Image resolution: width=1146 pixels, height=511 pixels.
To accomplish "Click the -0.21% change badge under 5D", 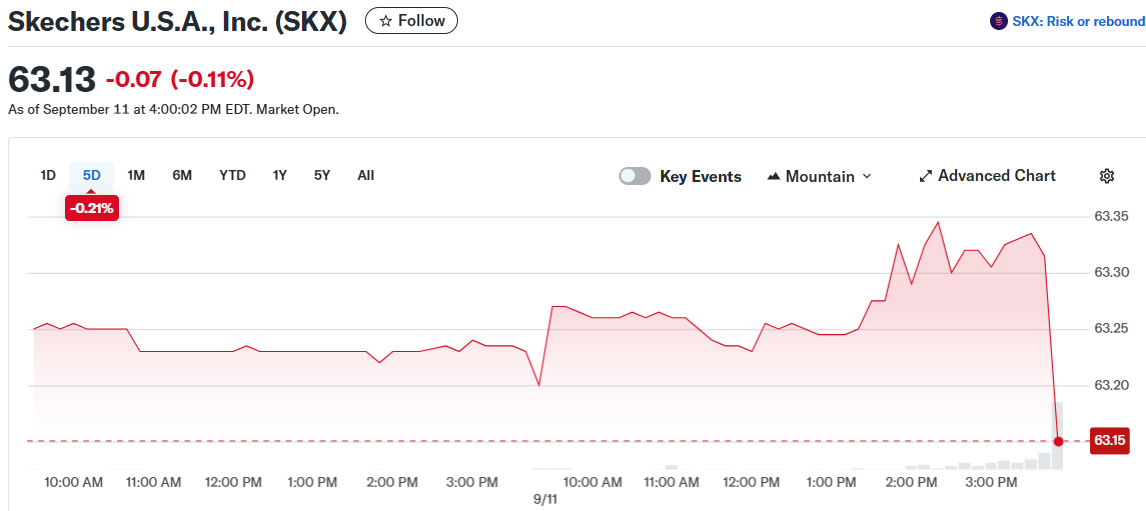I will pyautogui.click(x=91, y=208).
